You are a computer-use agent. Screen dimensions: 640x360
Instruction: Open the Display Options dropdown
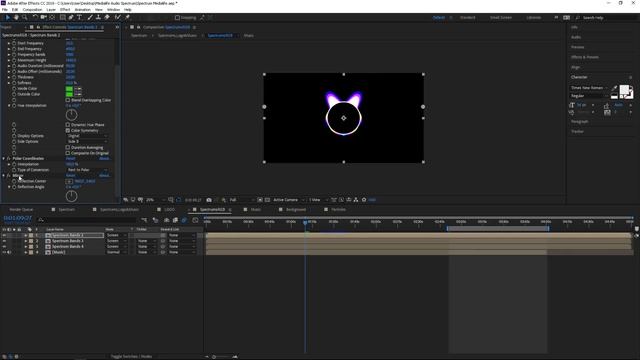[87, 136]
